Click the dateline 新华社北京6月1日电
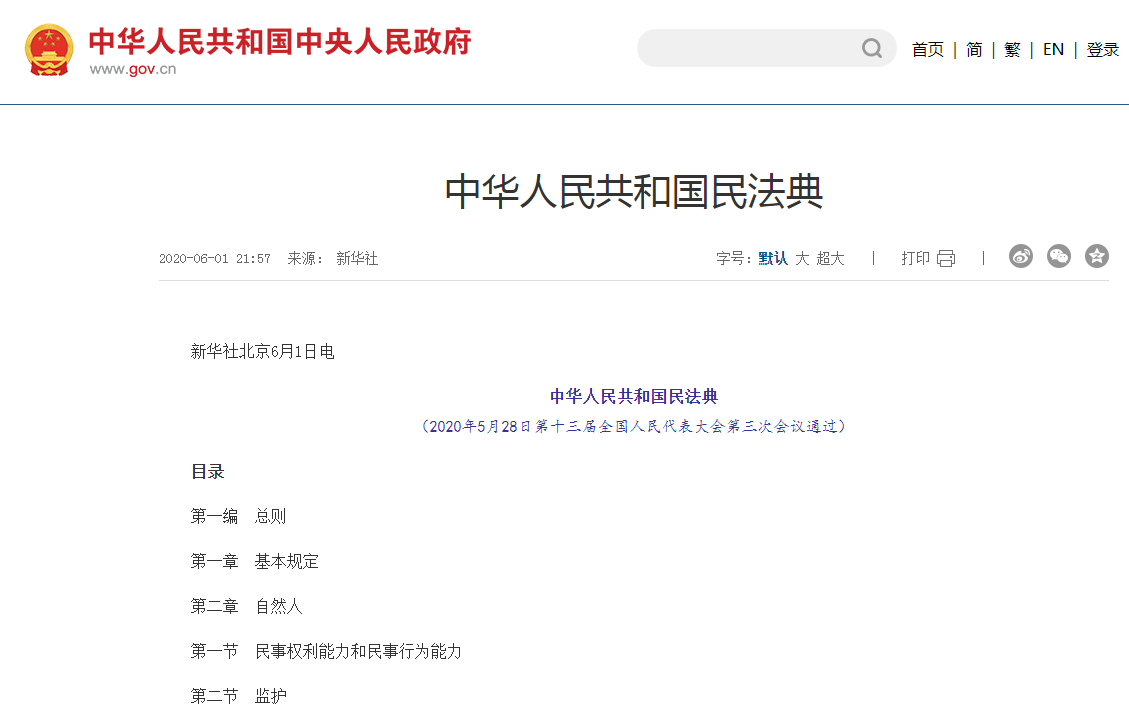The image size is (1129, 713). (x=262, y=351)
